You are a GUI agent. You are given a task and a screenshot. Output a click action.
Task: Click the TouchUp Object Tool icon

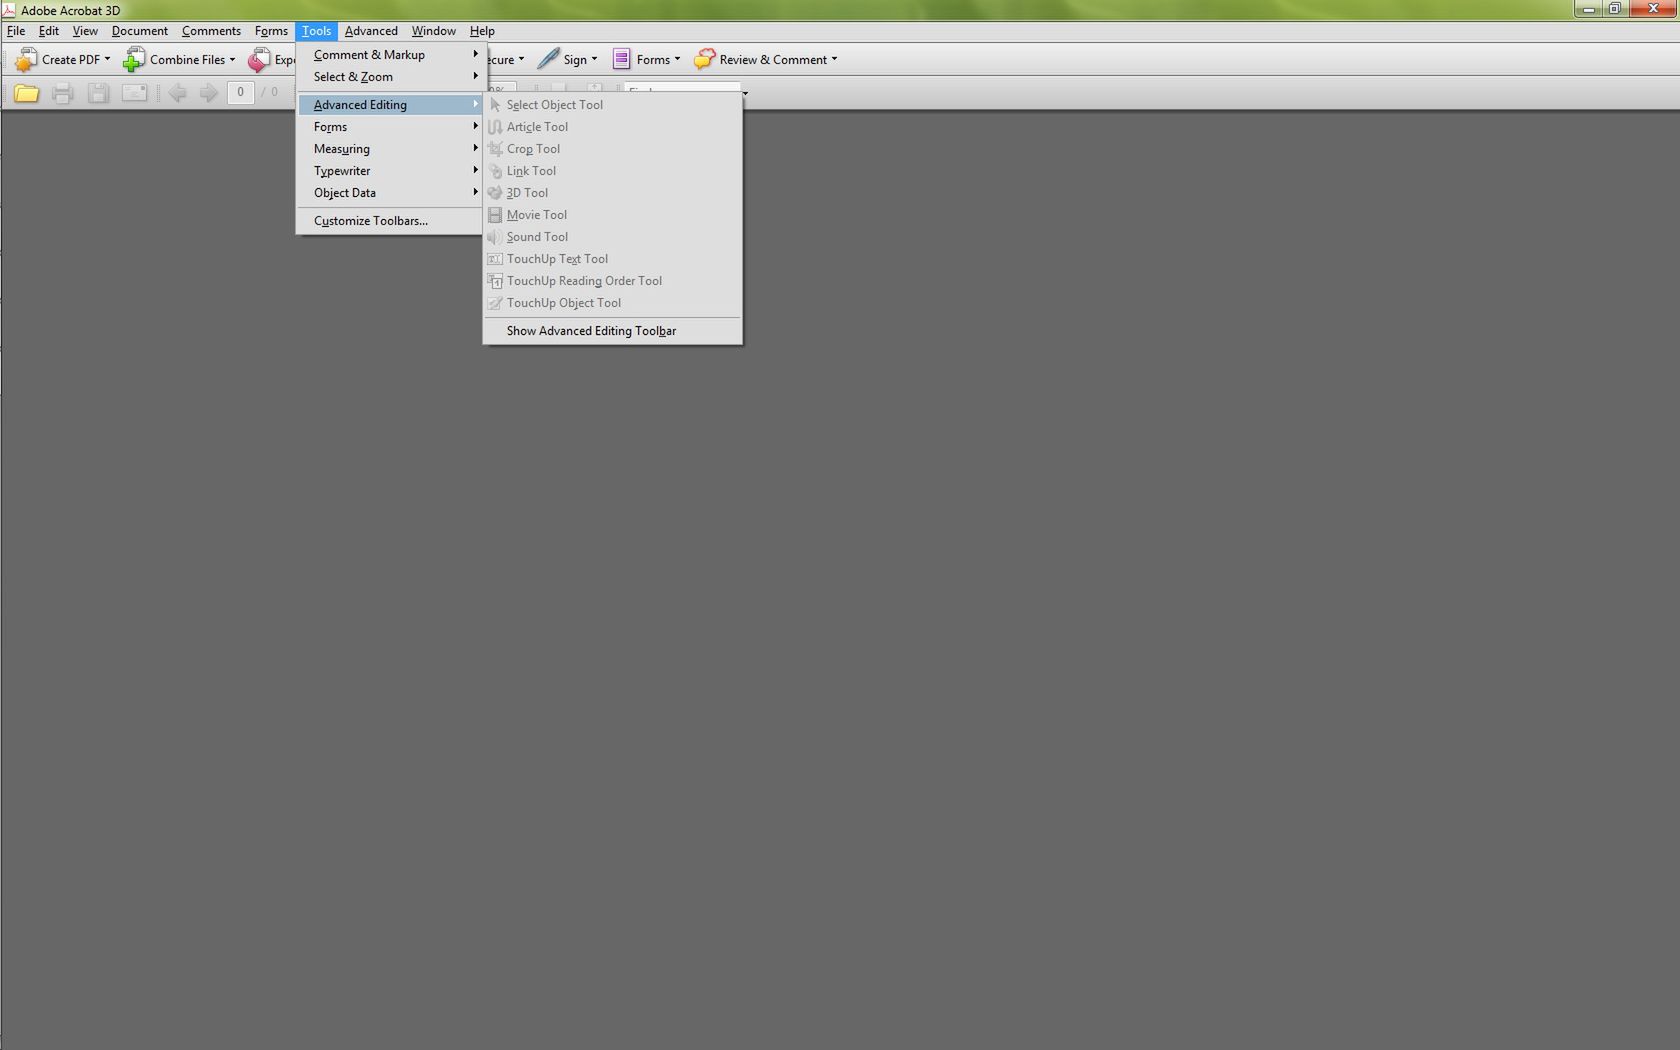pos(495,303)
